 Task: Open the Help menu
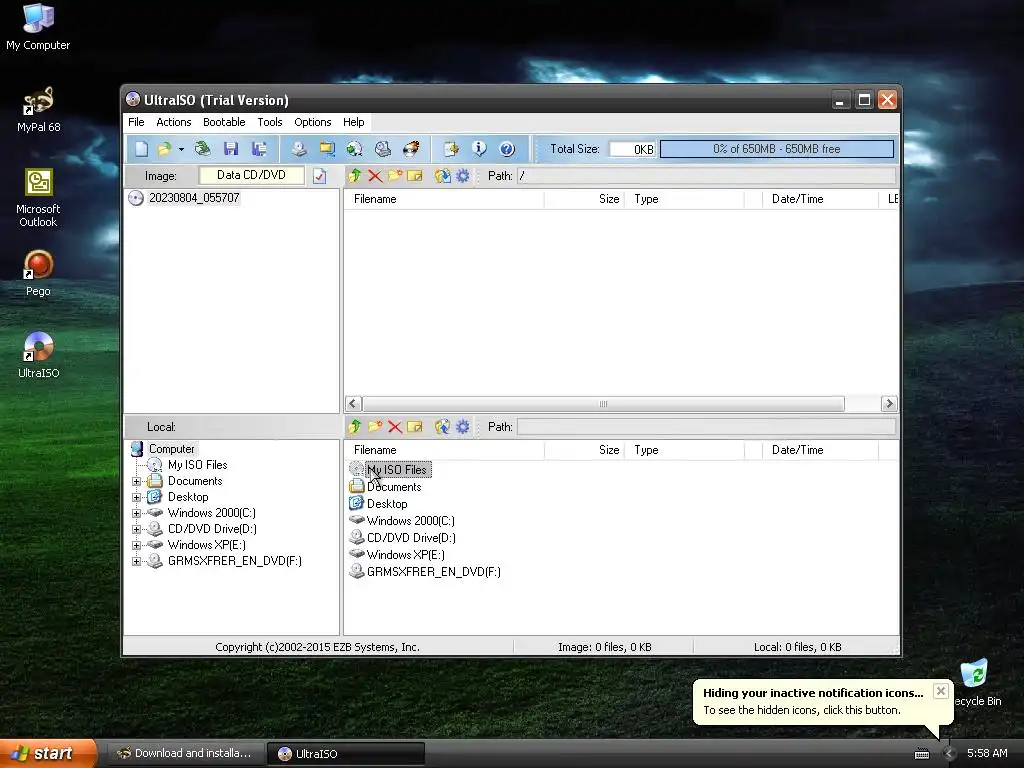[353, 122]
